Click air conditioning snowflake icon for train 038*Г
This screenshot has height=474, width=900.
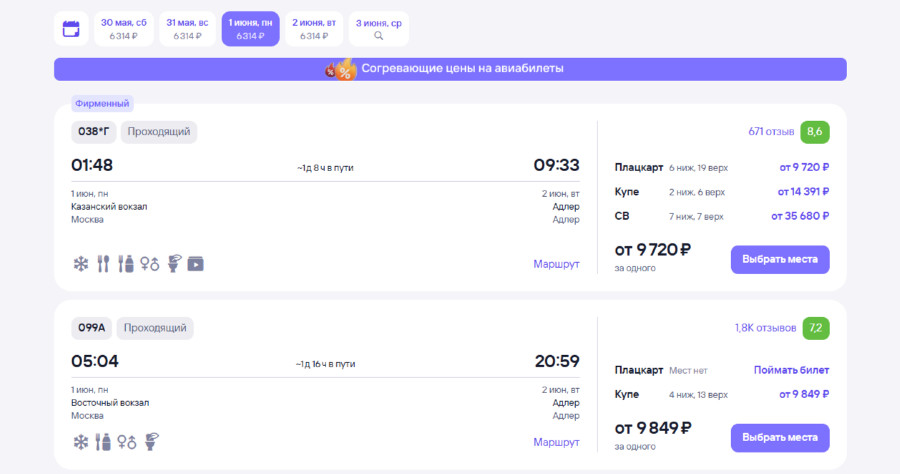coord(81,264)
